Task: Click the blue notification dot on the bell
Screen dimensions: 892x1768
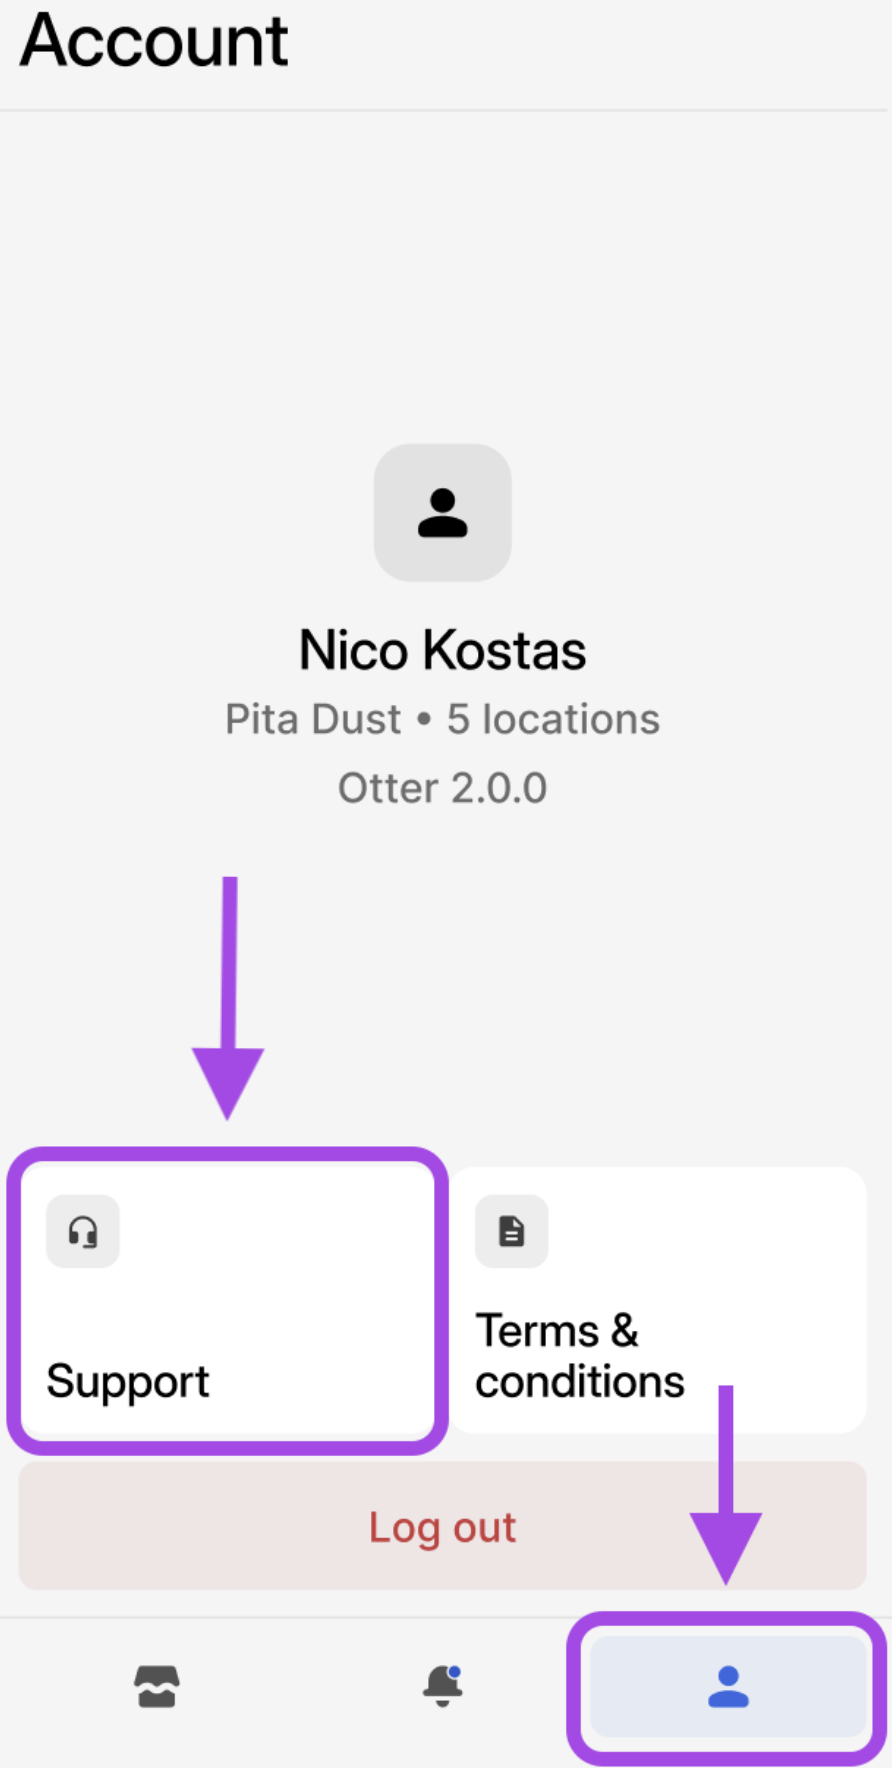Action: [x=455, y=1671]
